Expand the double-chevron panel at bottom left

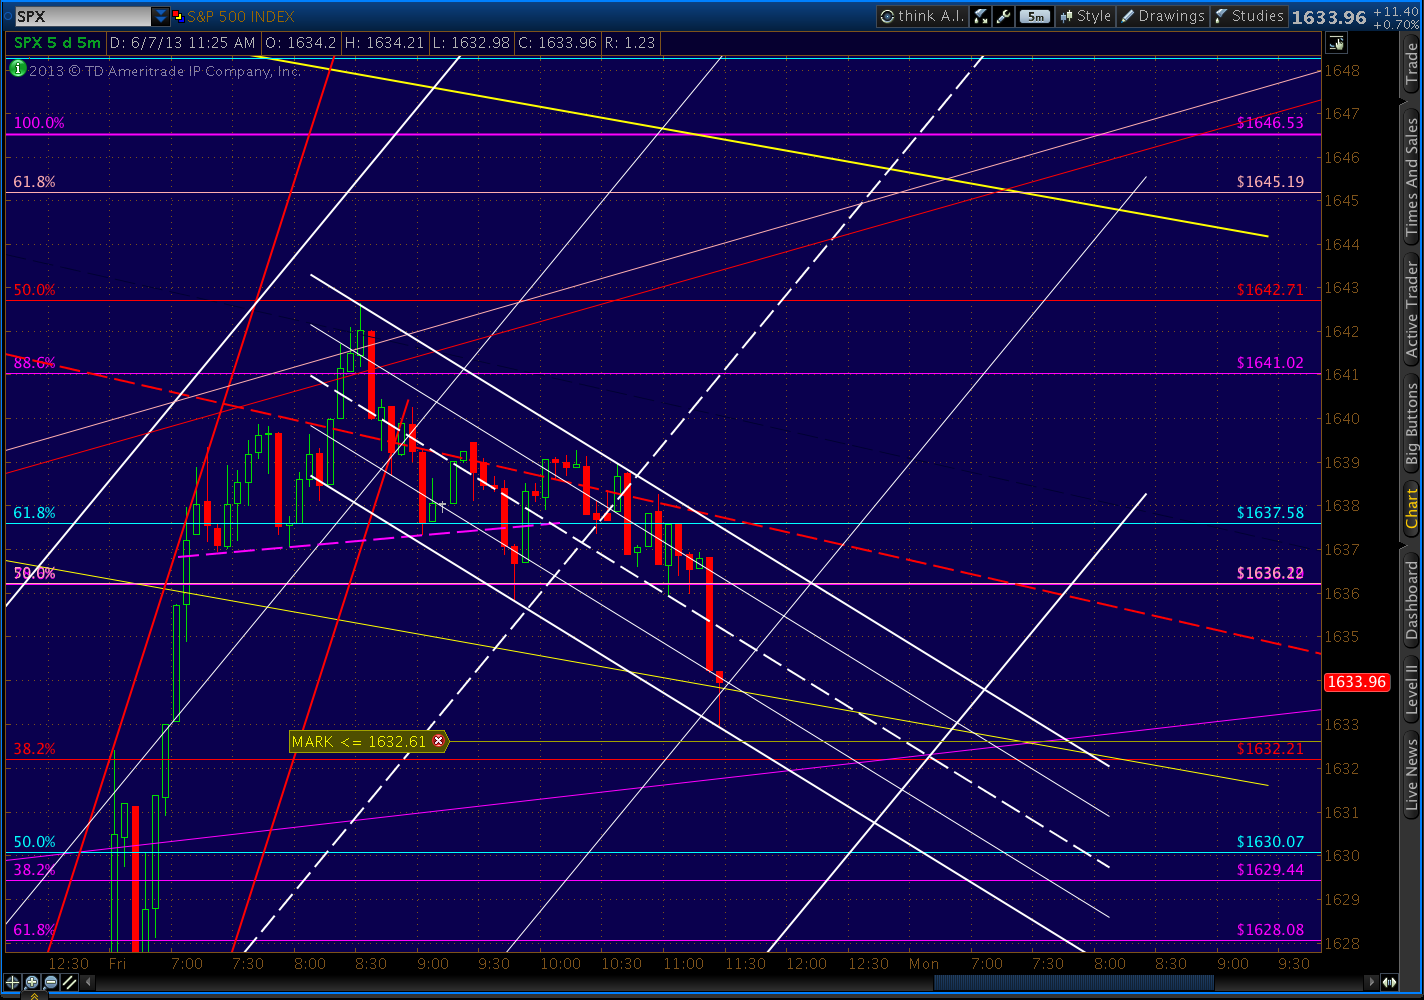click(36, 995)
